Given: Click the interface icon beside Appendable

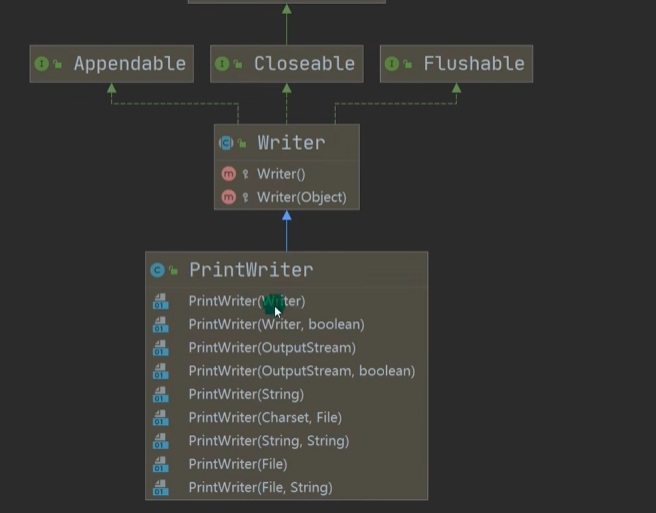Looking at the screenshot, I should [x=42, y=64].
